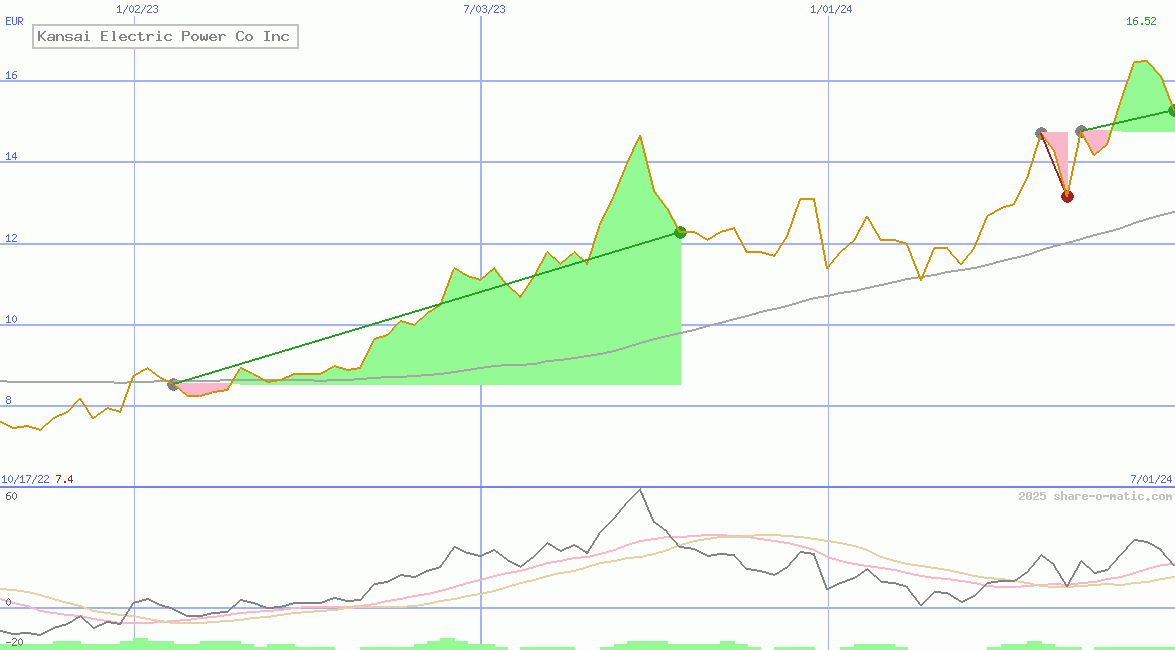Click the gray marker where the red line begins

(x=1041, y=133)
